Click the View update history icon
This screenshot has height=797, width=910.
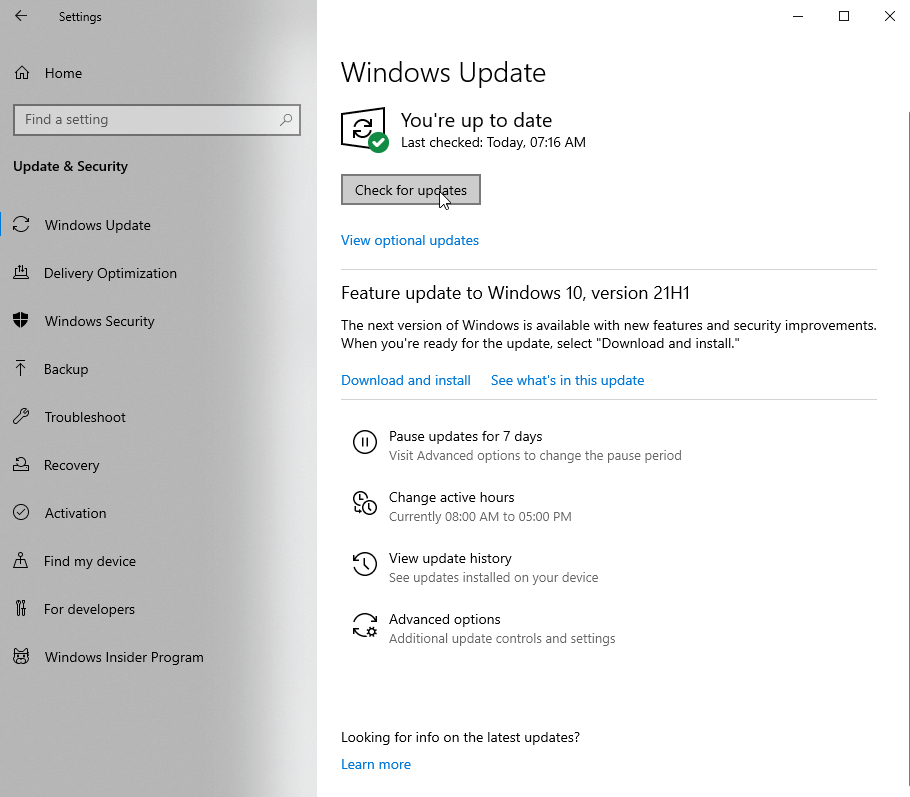pos(365,564)
